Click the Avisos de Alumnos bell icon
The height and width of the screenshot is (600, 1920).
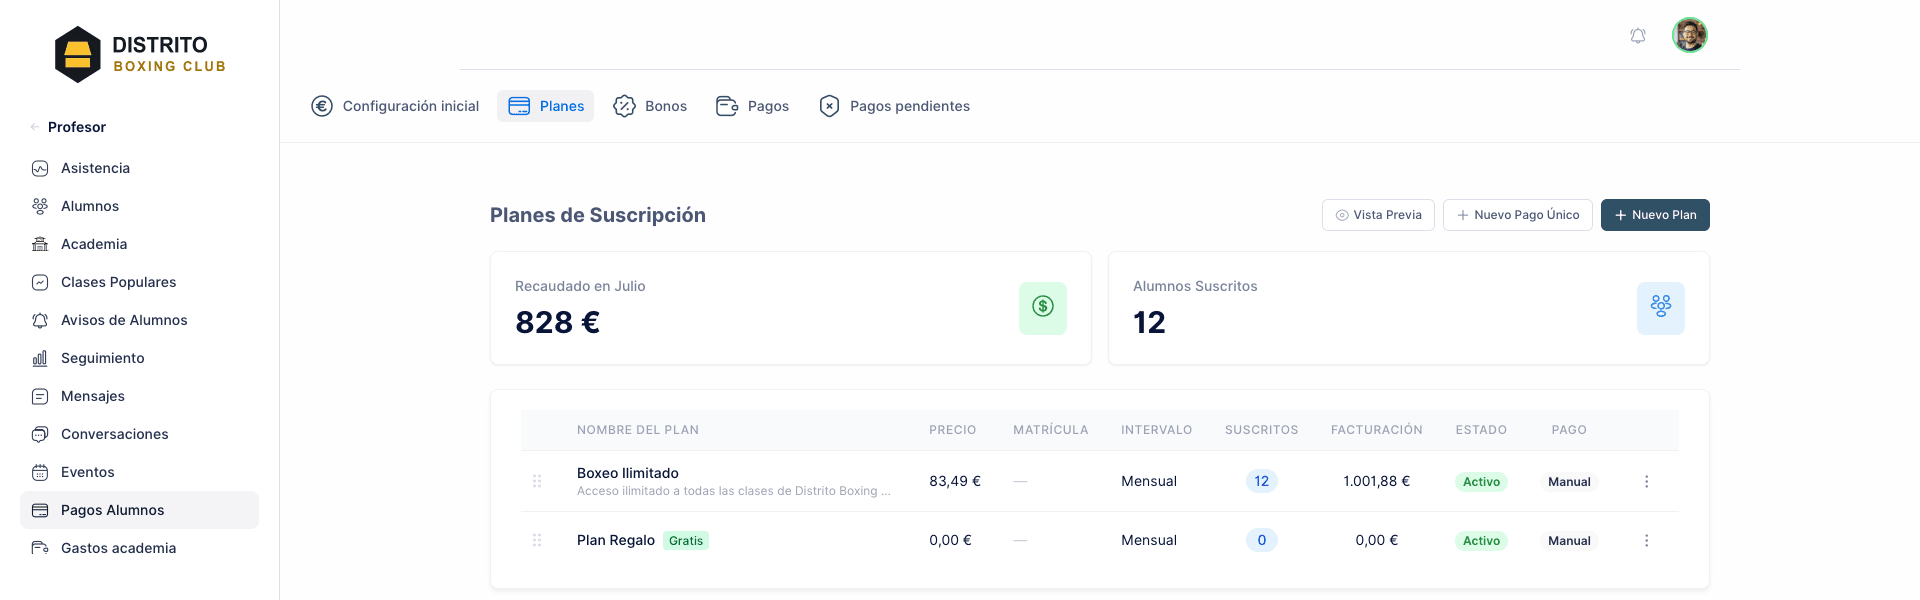click(40, 320)
